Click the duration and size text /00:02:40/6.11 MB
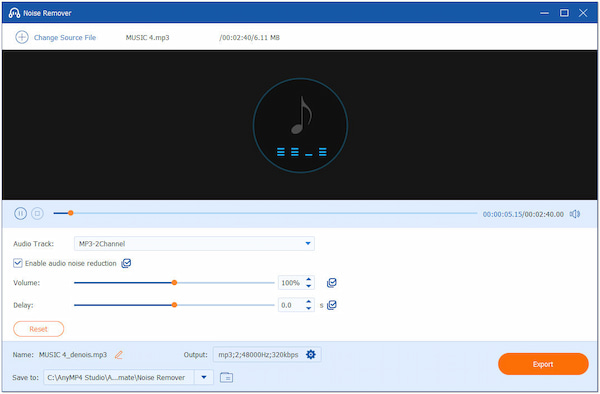 [249, 37]
